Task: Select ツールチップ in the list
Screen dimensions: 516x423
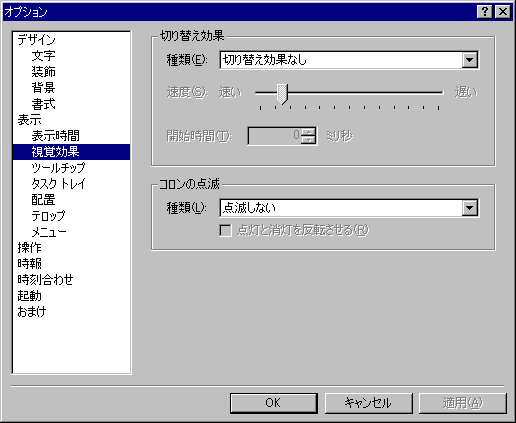Action: (x=58, y=168)
